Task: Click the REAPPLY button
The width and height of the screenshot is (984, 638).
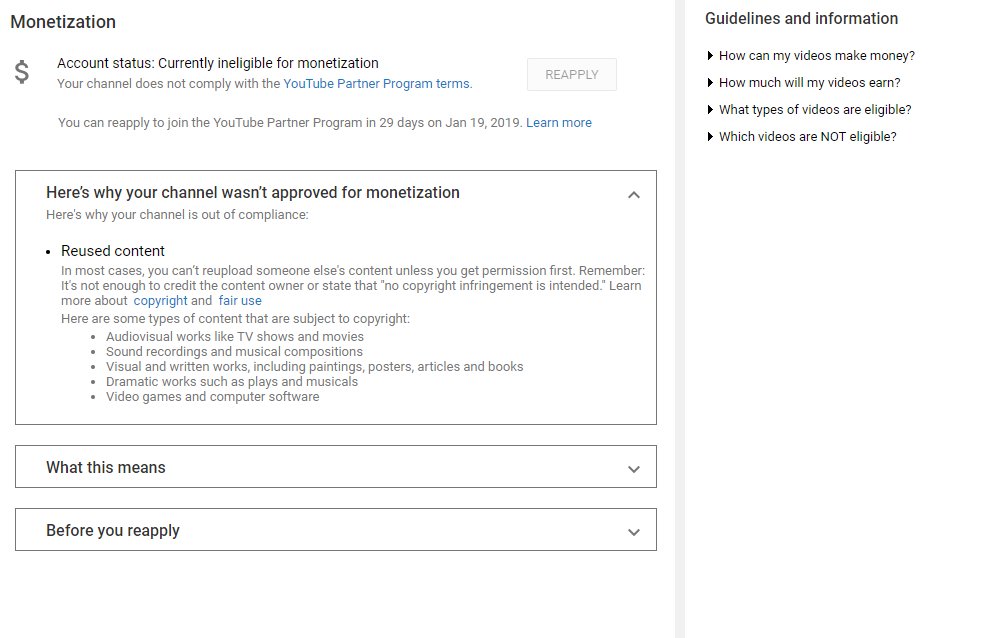Action: [572, 75]
